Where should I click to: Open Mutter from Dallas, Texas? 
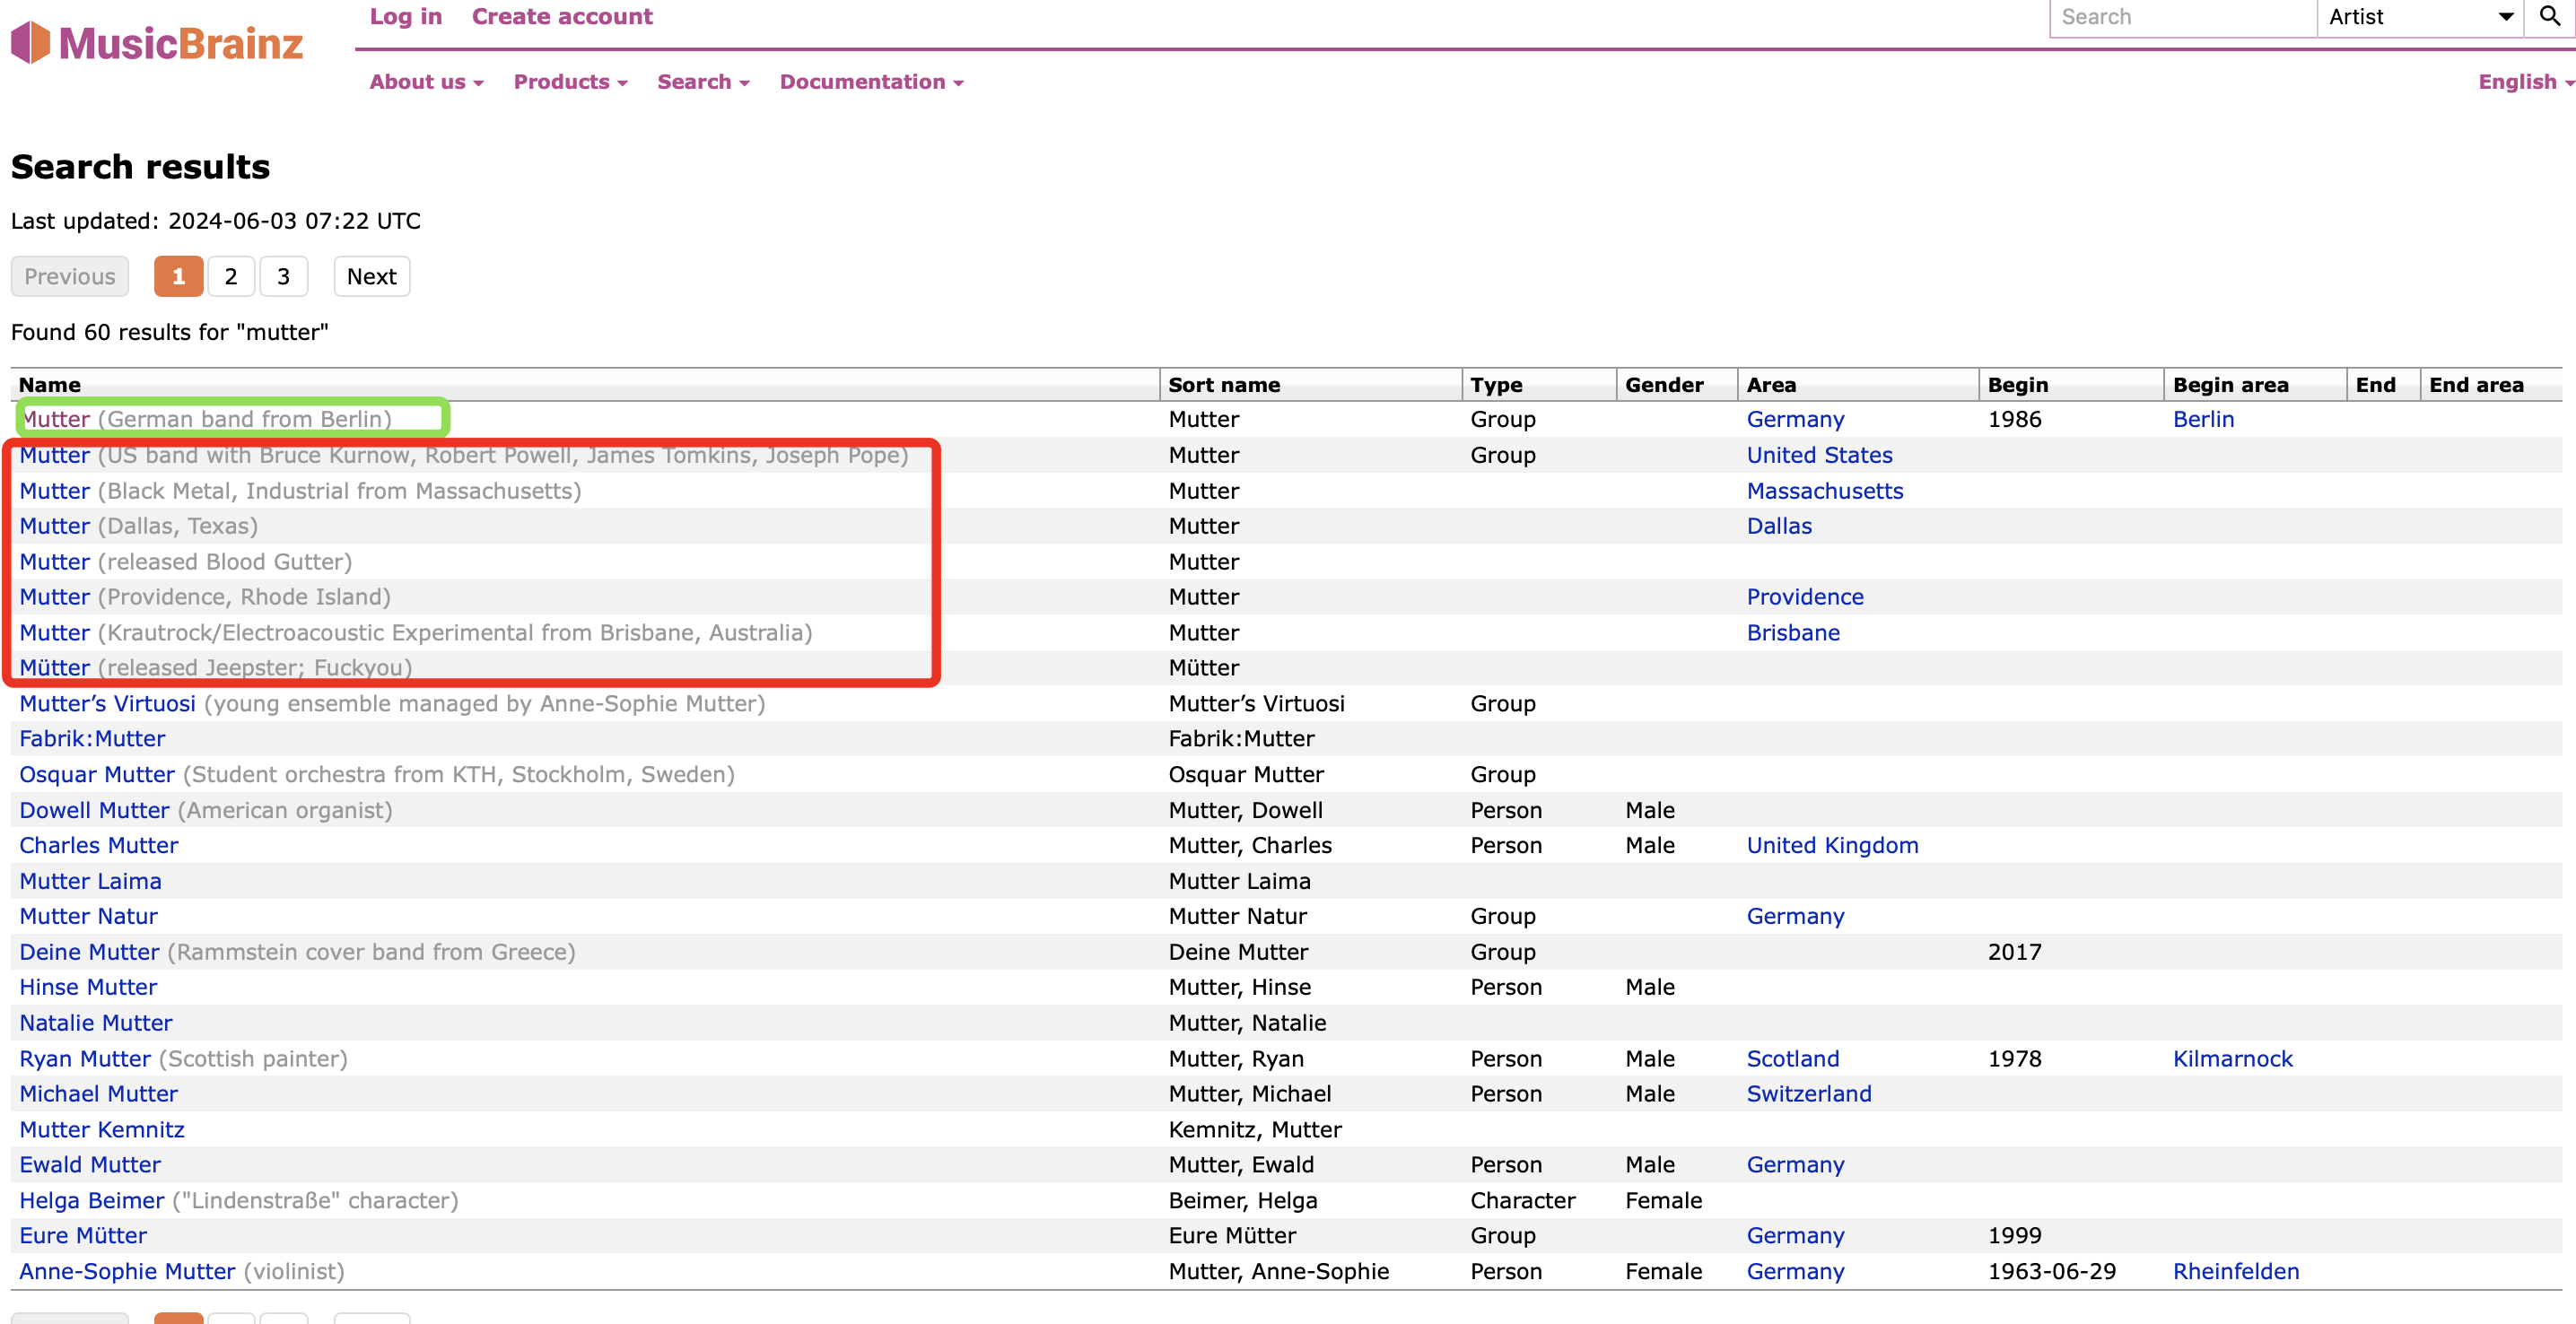coord(55,526)
